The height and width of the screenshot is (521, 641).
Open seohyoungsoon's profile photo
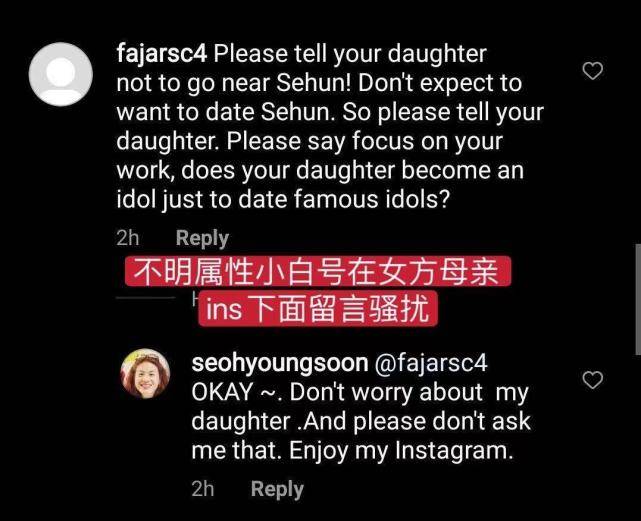tap(145, 374)
